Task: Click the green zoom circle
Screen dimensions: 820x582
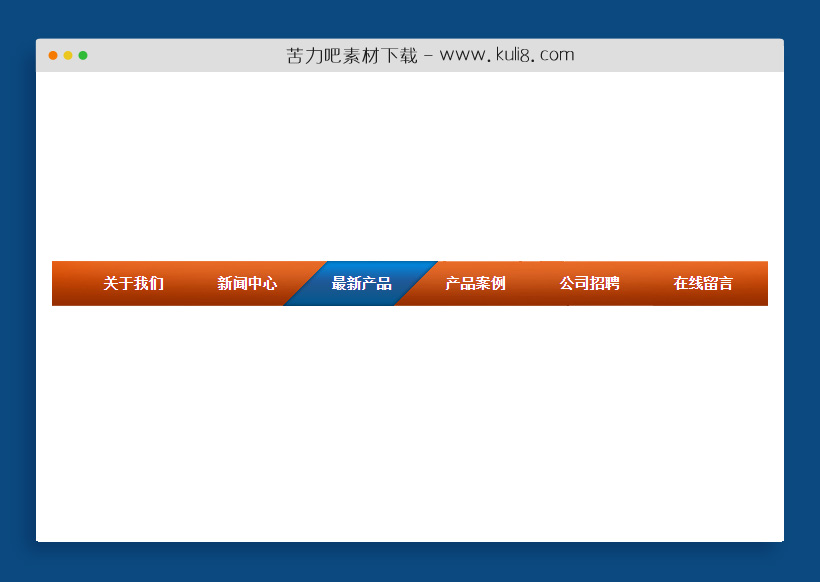Action: coord(84,56)
